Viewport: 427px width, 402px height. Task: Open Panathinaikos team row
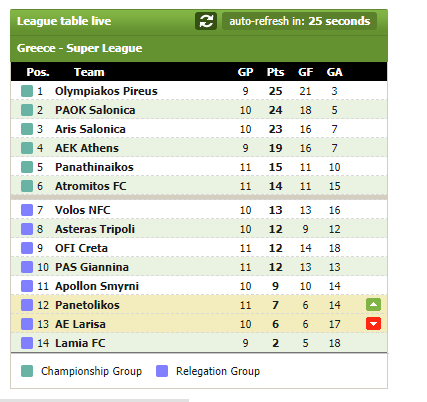pyautogui.click(x=199, y=167)
